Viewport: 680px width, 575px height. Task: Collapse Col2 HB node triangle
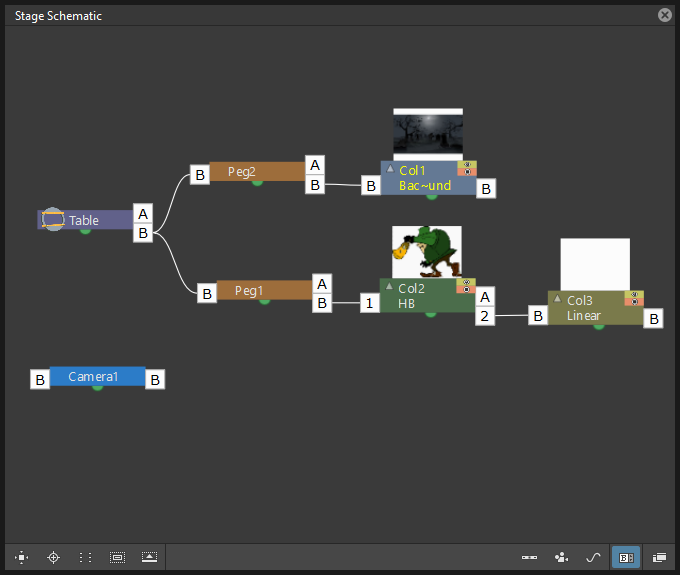click(389, 286)
